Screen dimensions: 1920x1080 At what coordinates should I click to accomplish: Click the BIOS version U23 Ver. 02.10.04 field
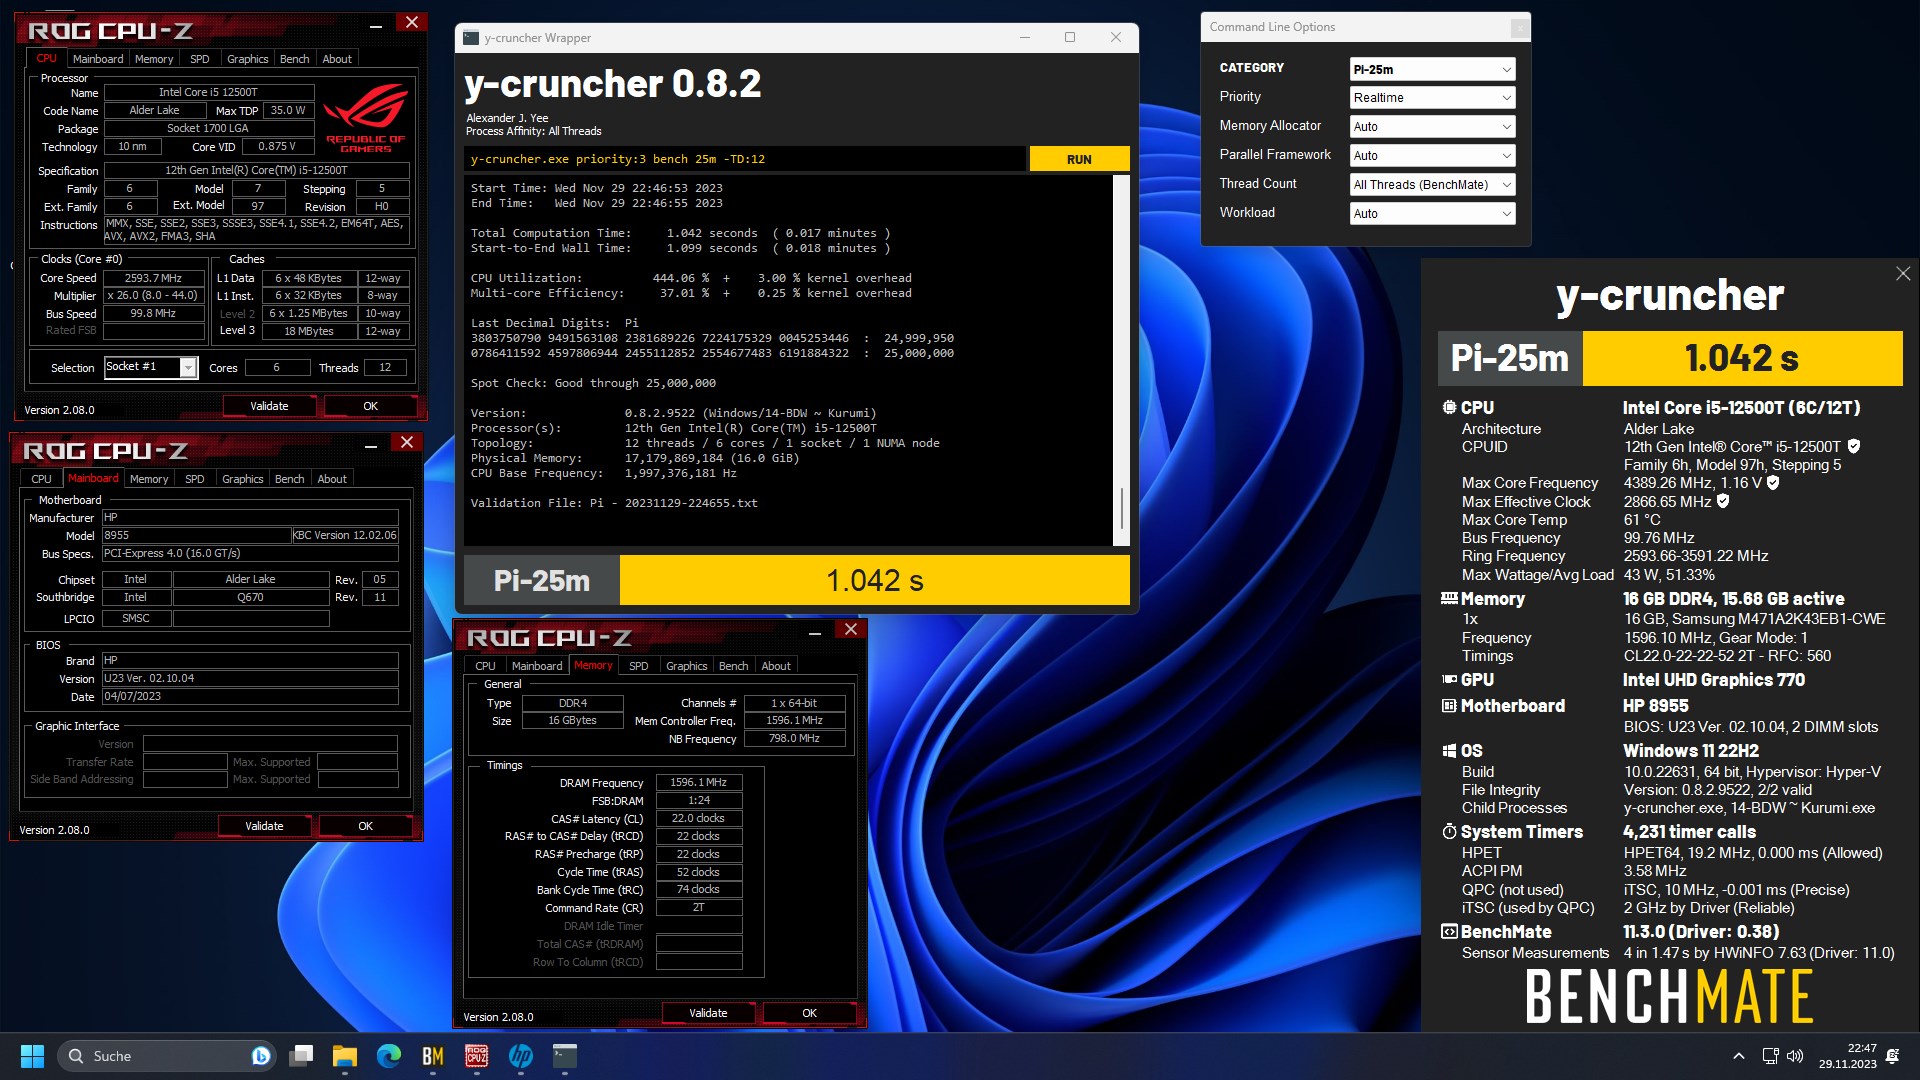click(x=250, y=678)
